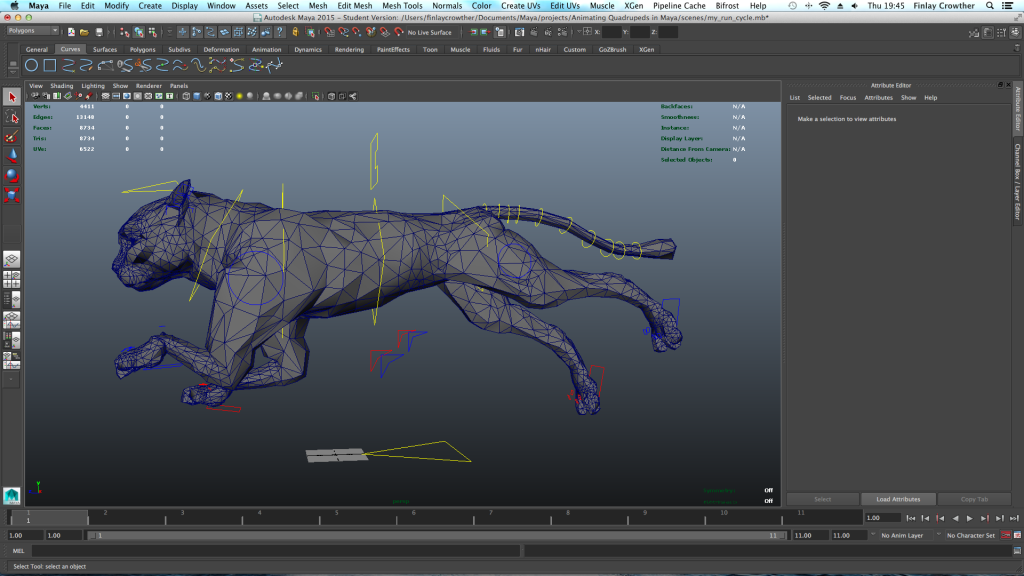1024x576 pixels.
Task: Click the range slider bar
Action: coord(436,536)
